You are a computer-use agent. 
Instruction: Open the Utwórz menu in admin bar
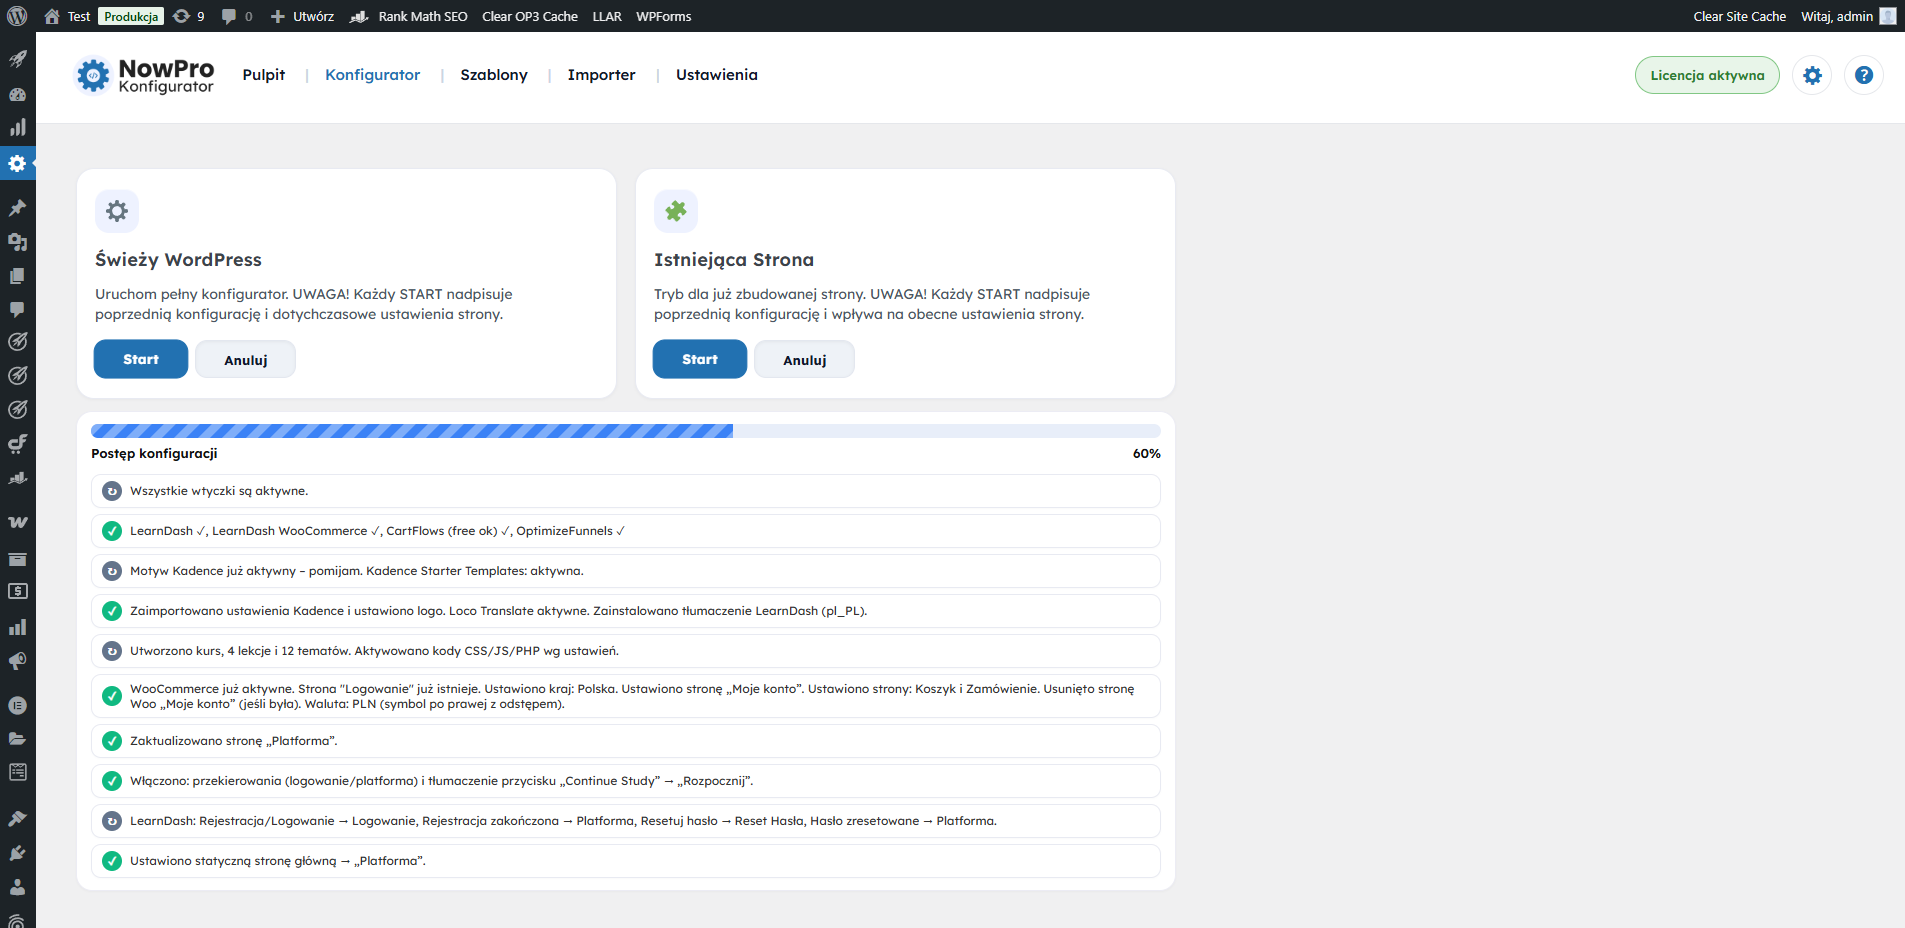click(x=303, y=16)
